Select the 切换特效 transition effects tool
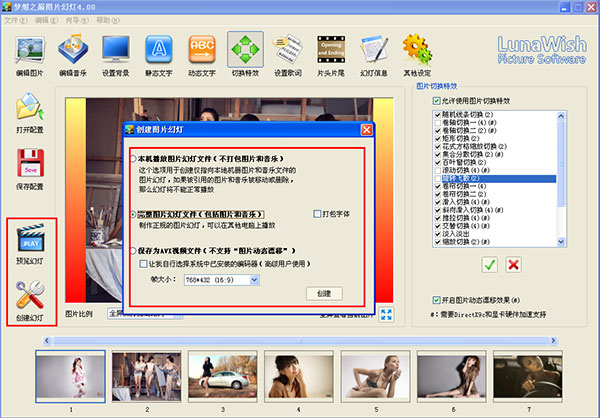600x418 pixels. [245, 55]
